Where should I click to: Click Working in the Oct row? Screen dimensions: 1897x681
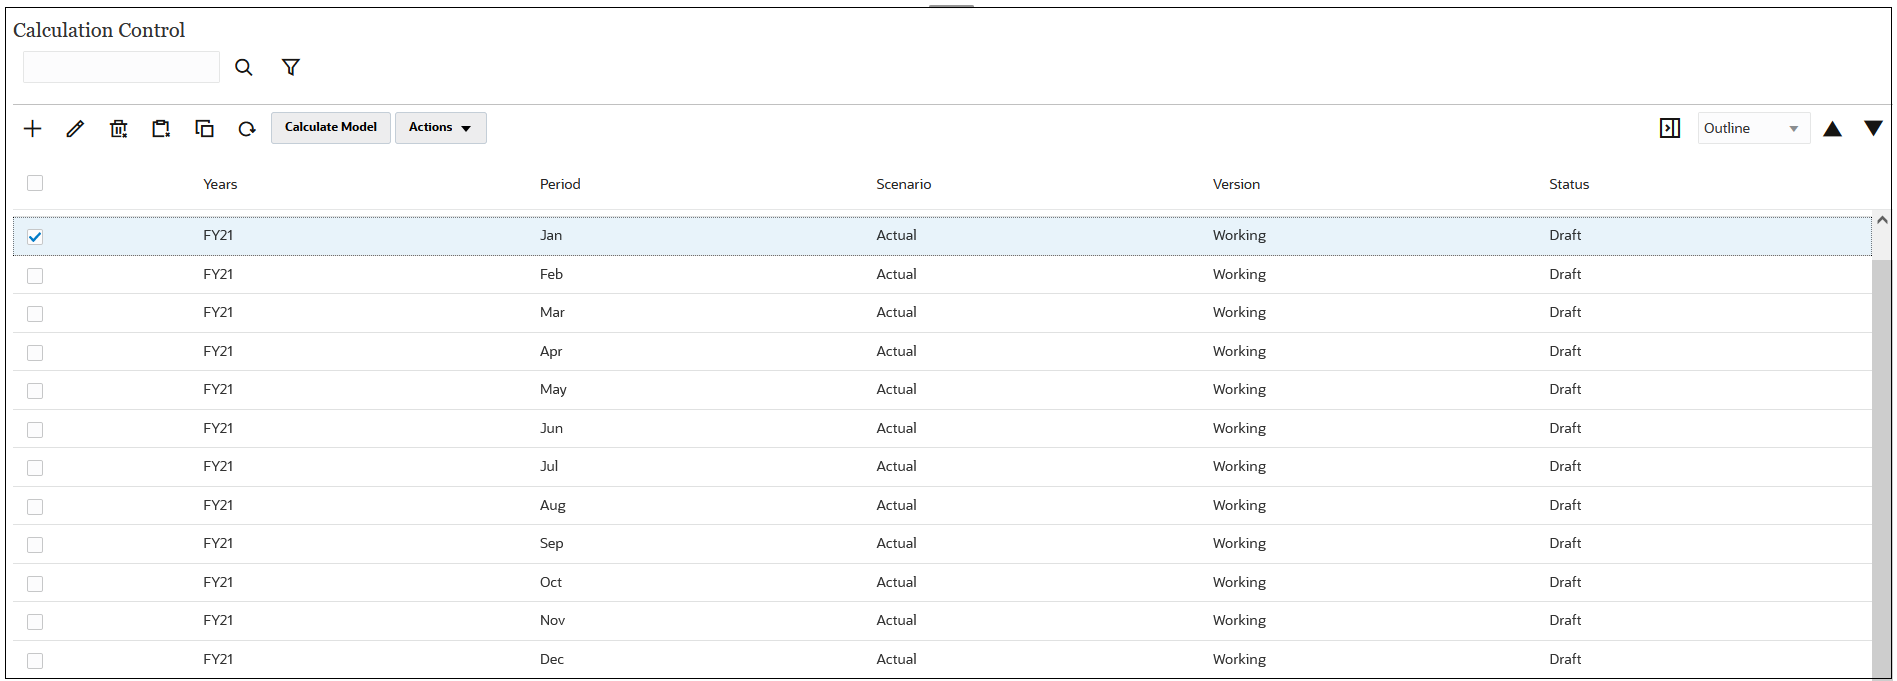(1239, 582)
